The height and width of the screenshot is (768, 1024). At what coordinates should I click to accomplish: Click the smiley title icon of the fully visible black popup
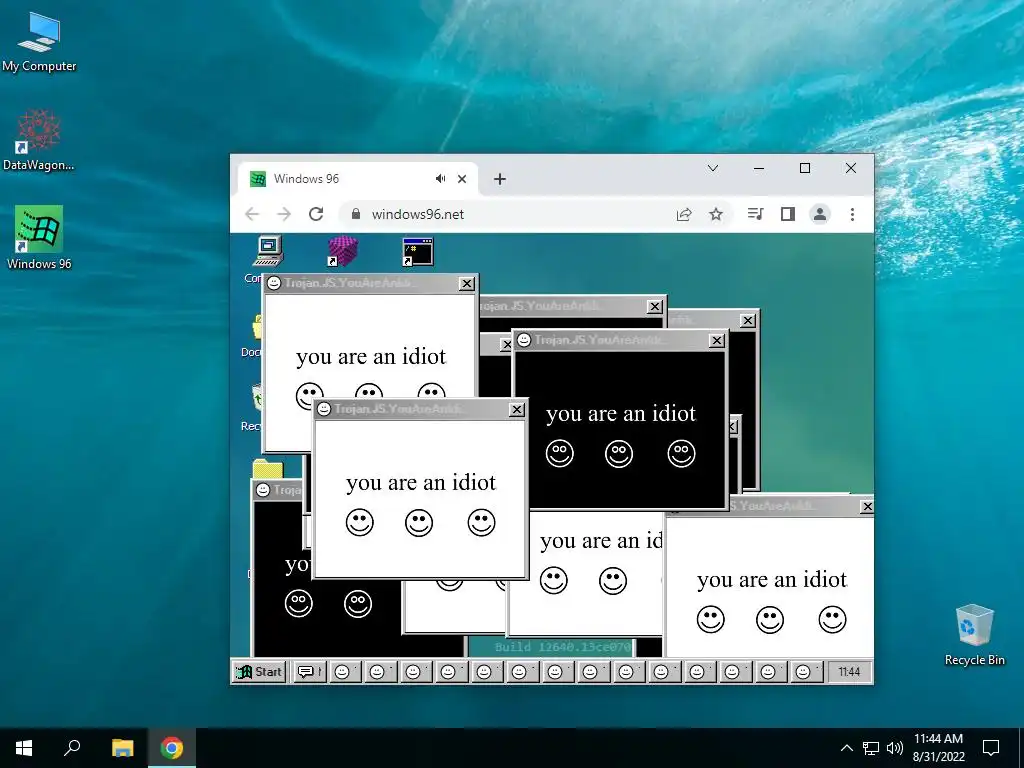pyautogui.click(x=524, y=340)
